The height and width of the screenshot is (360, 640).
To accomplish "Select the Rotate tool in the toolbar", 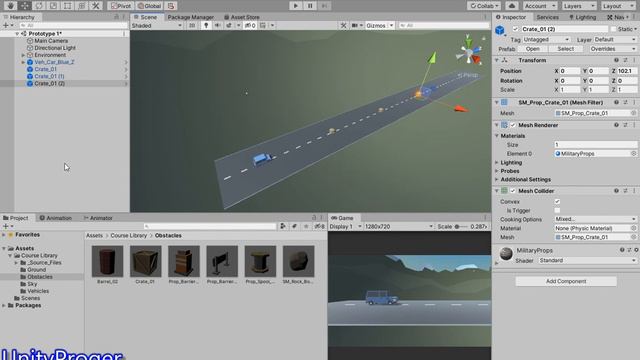I will [39, 6].
